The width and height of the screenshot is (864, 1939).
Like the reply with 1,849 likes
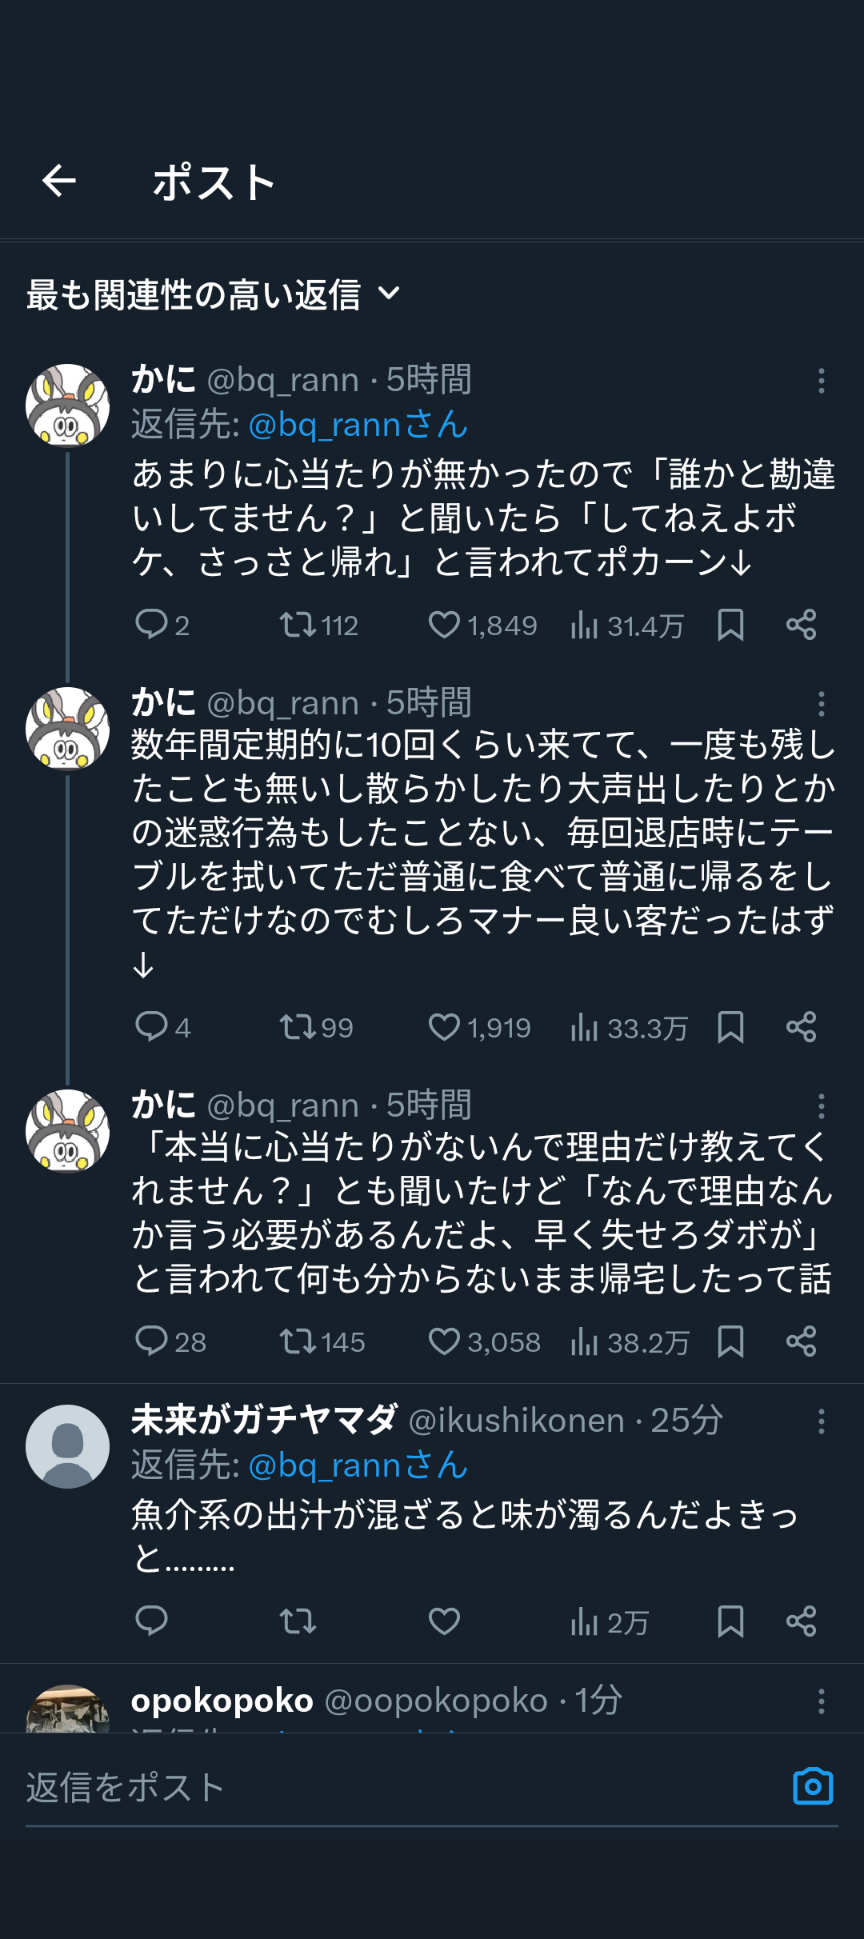pyautogui.click(x=444, y=625)
